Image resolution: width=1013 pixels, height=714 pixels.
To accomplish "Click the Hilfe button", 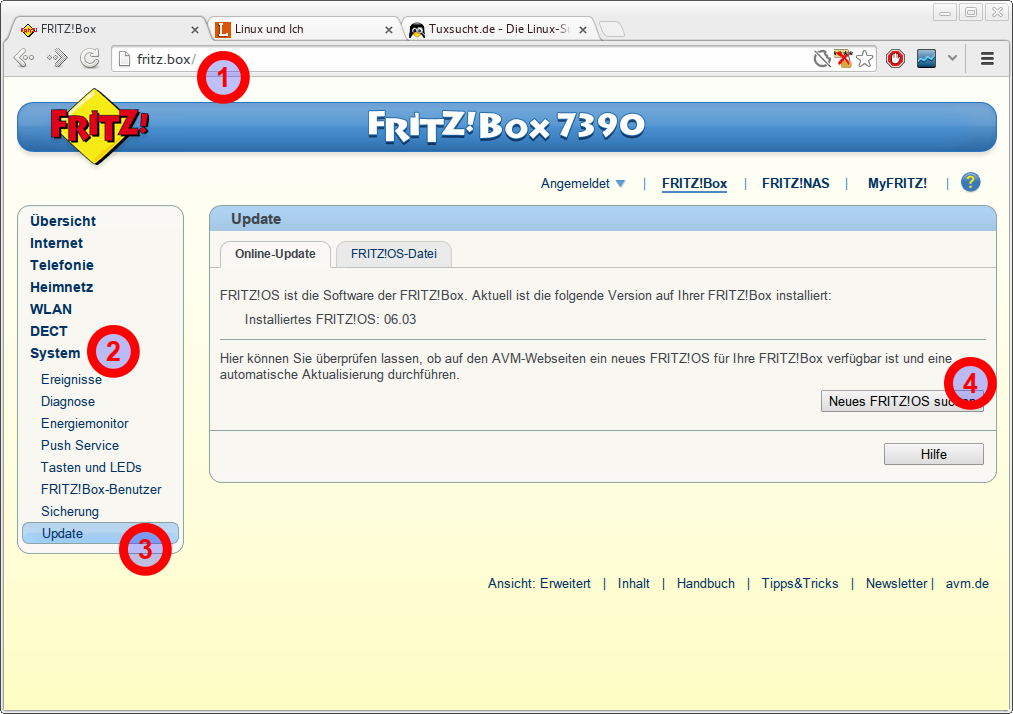I will (x=933, y=454).
